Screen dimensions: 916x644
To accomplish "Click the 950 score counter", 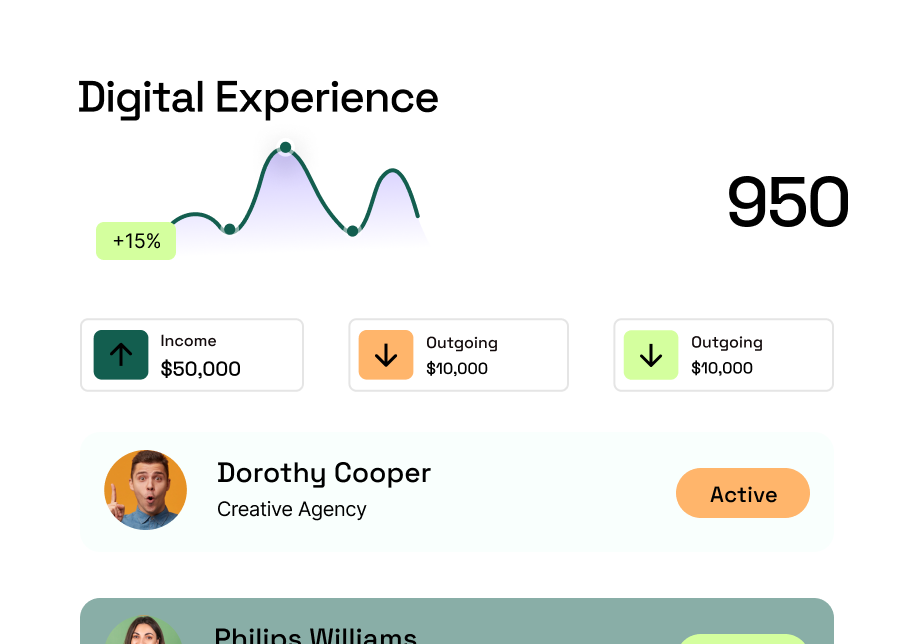I will [786, 202].
